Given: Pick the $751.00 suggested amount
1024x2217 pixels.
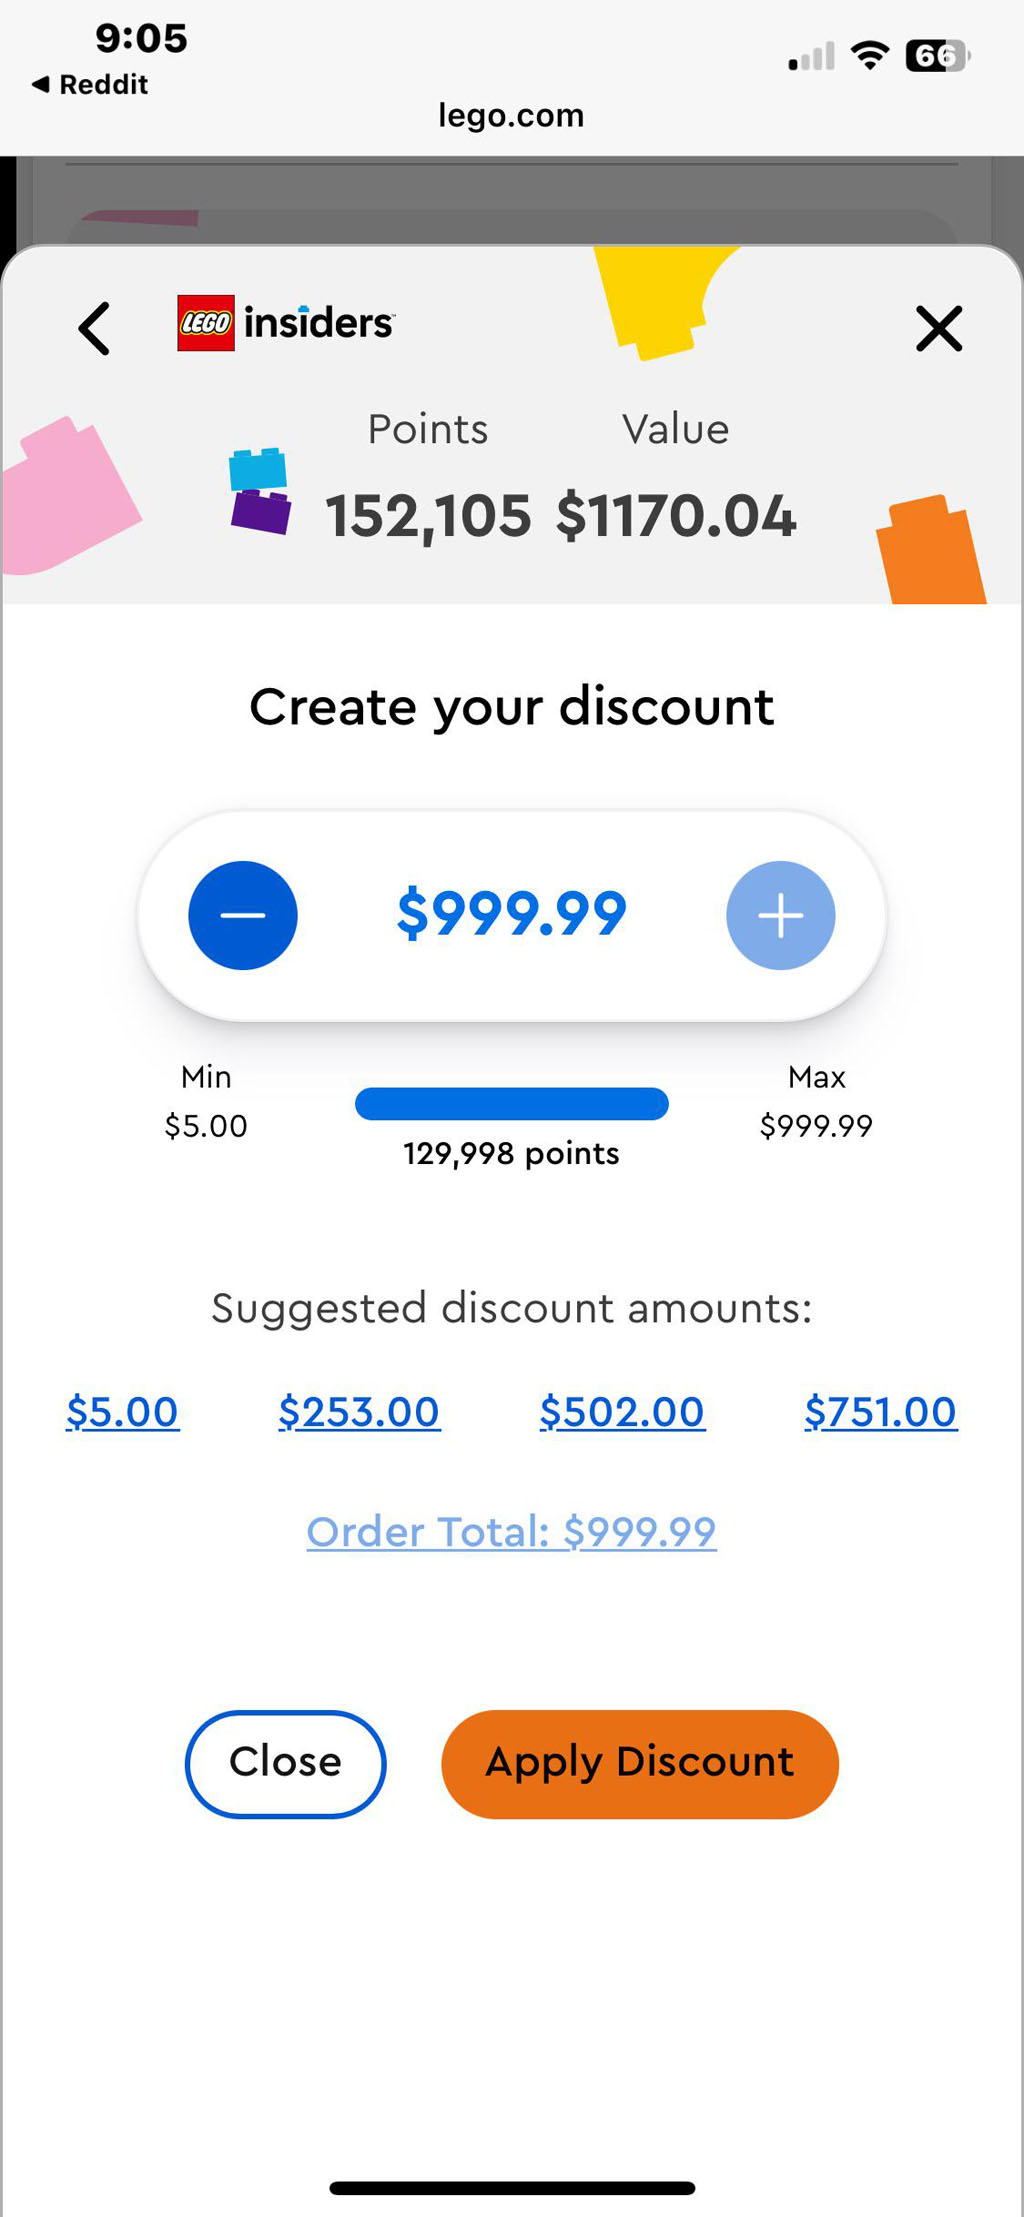Looking at the screenshot, I should point(880,1412).
